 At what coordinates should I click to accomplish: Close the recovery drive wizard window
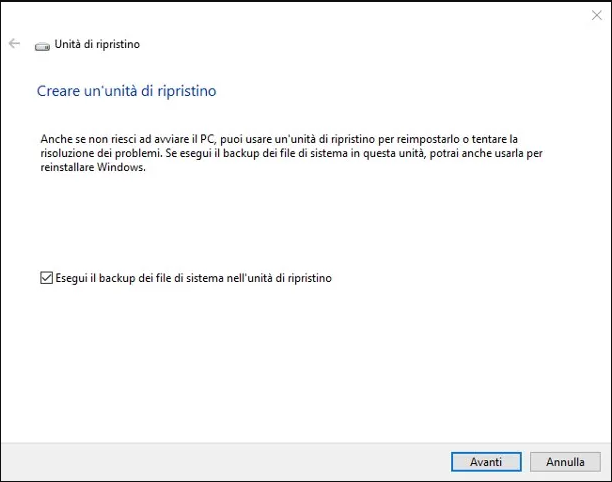click(x=597, y=15)
